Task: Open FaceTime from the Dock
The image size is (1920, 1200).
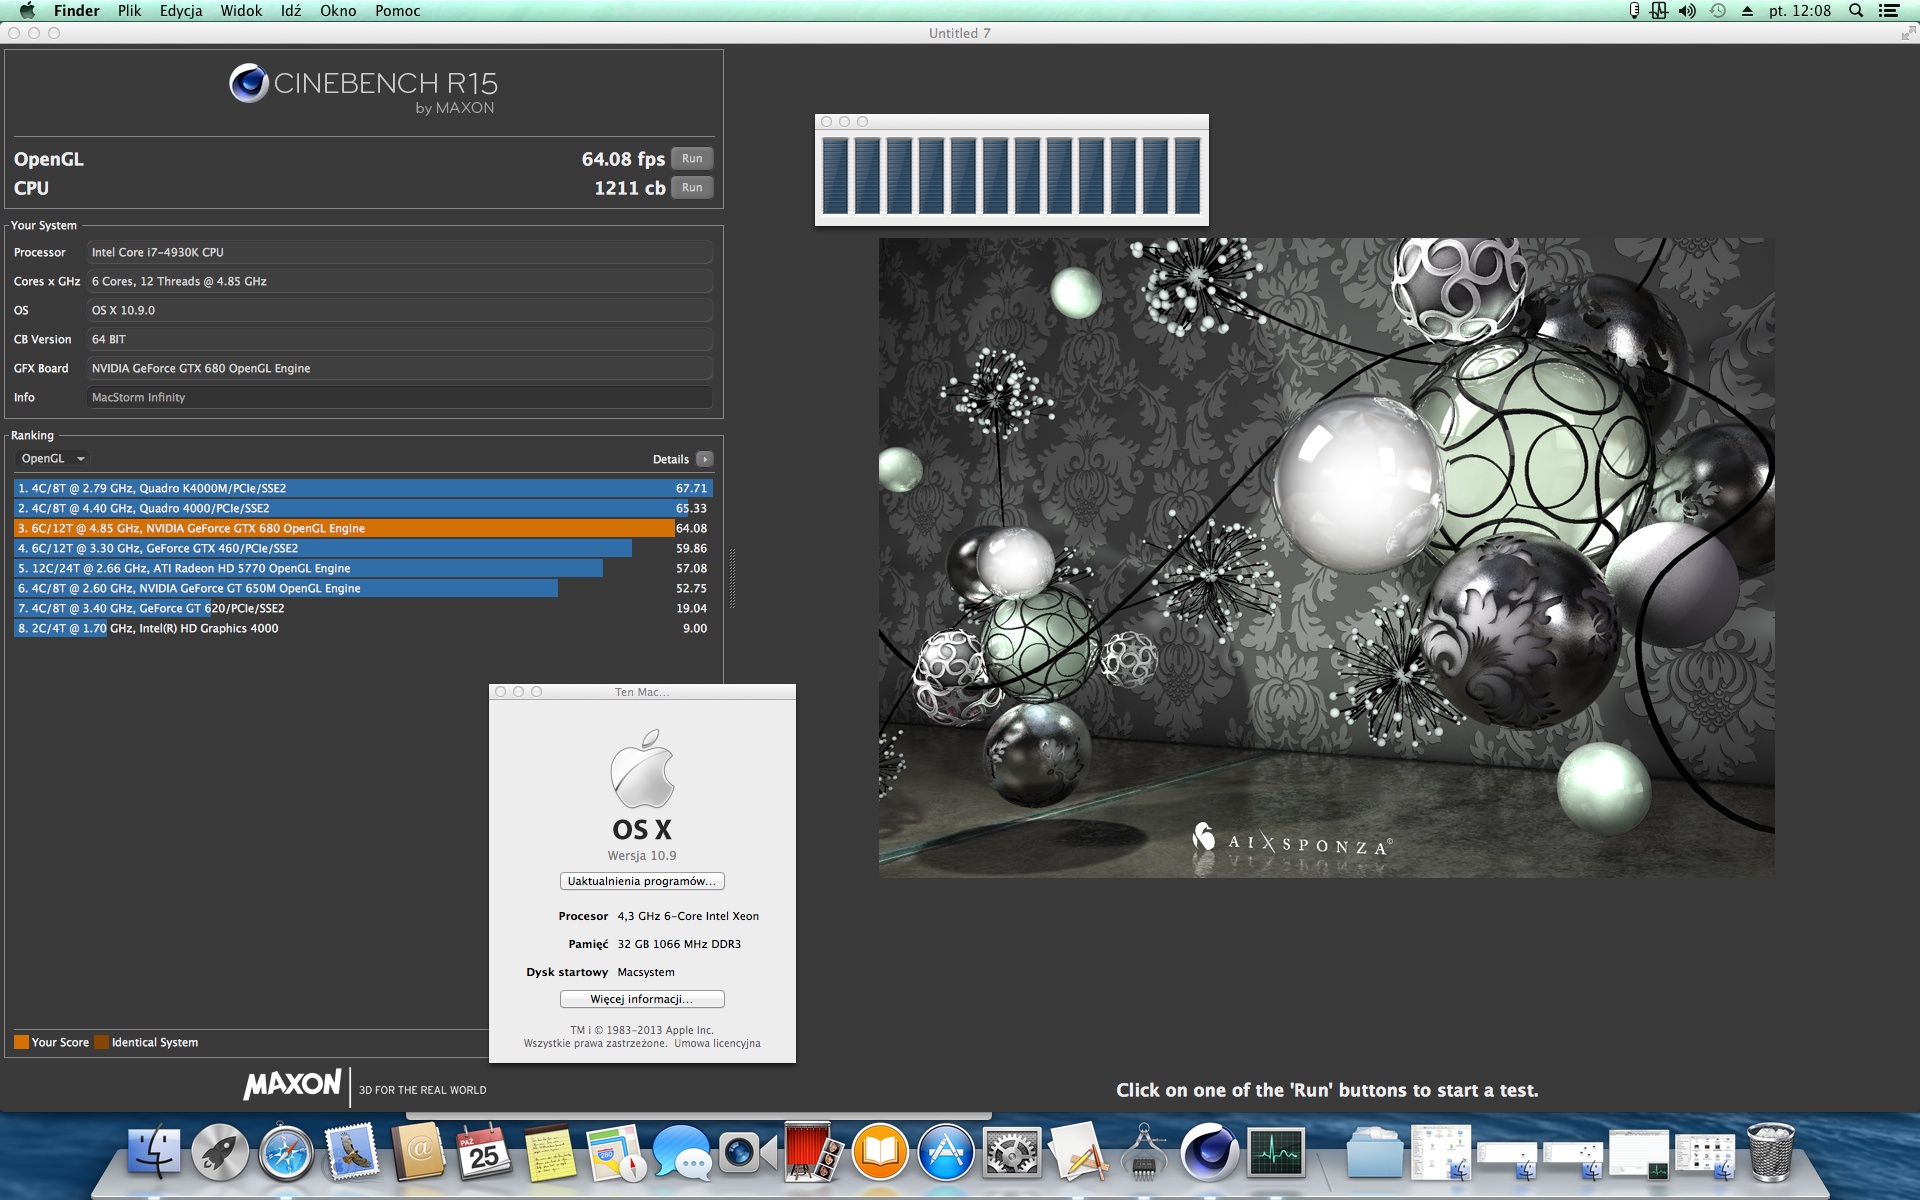Action: tap(748, 1153)
